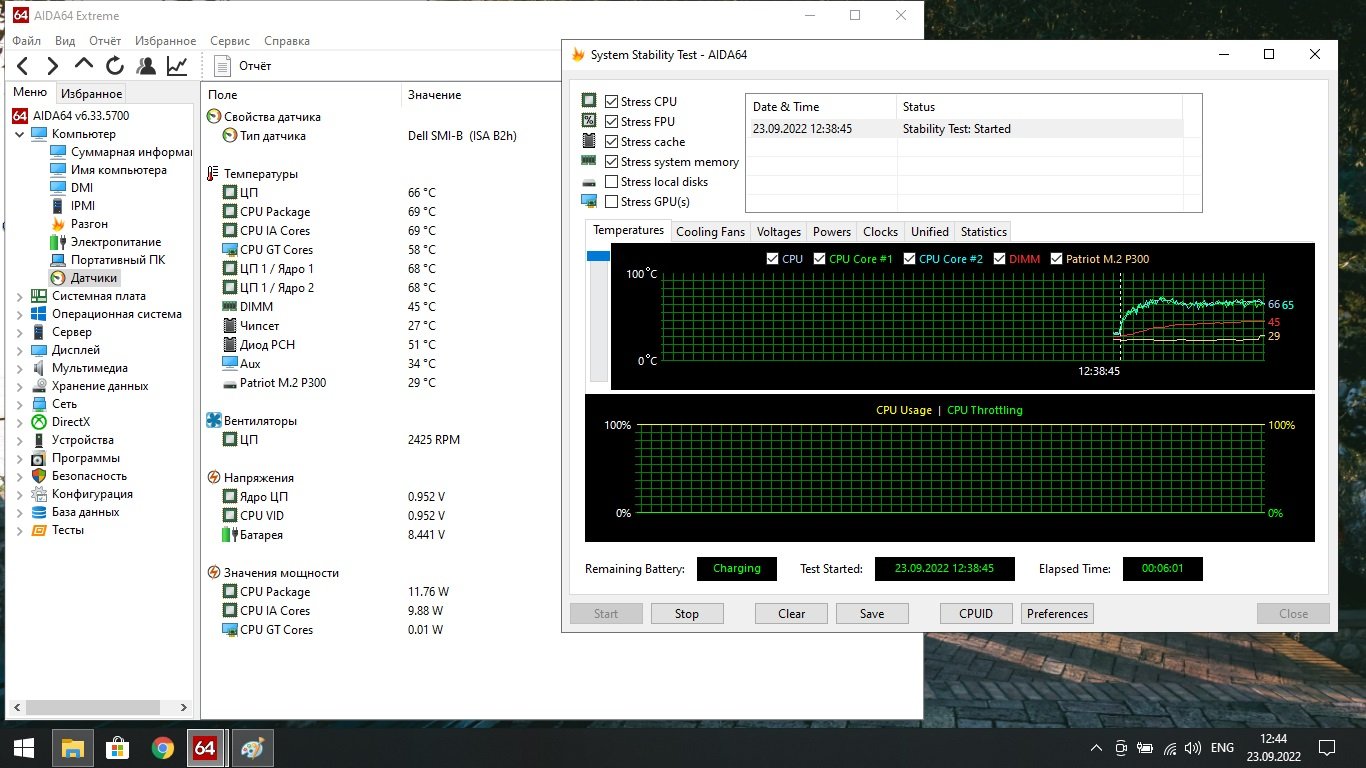Expand the Системная плата node

pyautogui.click(x=19, y=296)
